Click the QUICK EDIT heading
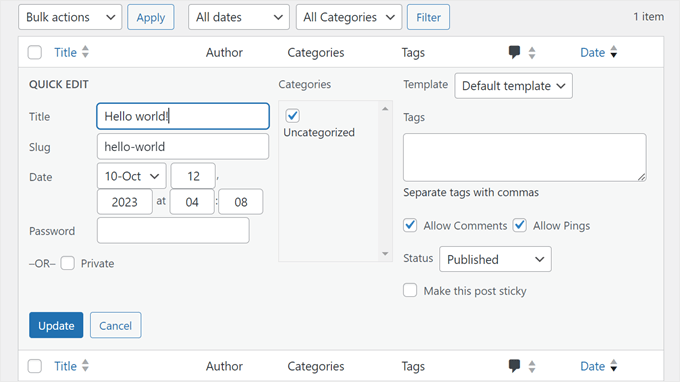The width and height of the screenshot is (680, 382). click(x=59, y=85)
